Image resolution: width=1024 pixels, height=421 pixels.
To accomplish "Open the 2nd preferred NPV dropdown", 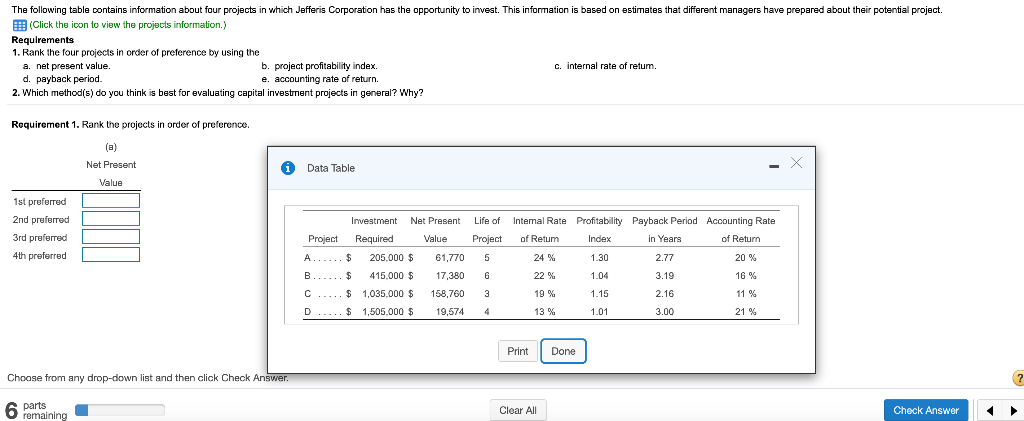I will pos(111,219).
